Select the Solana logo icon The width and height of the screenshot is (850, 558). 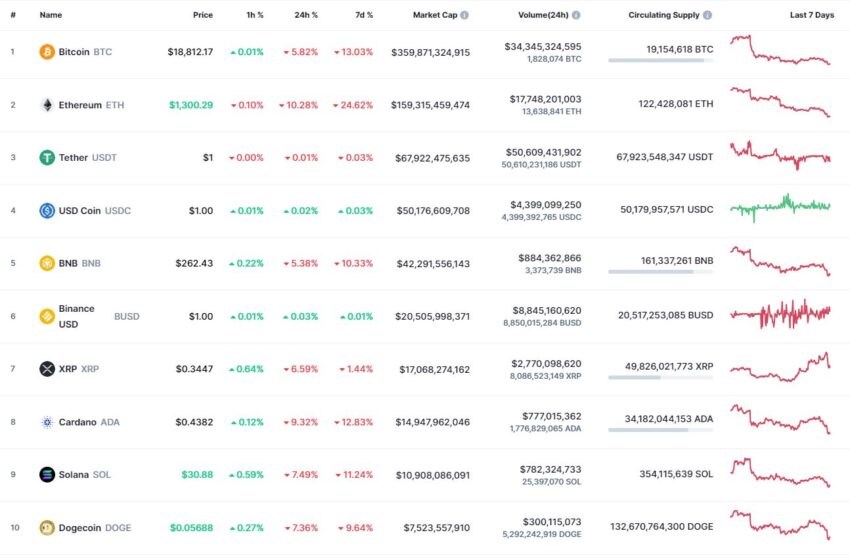pos(47,474)
